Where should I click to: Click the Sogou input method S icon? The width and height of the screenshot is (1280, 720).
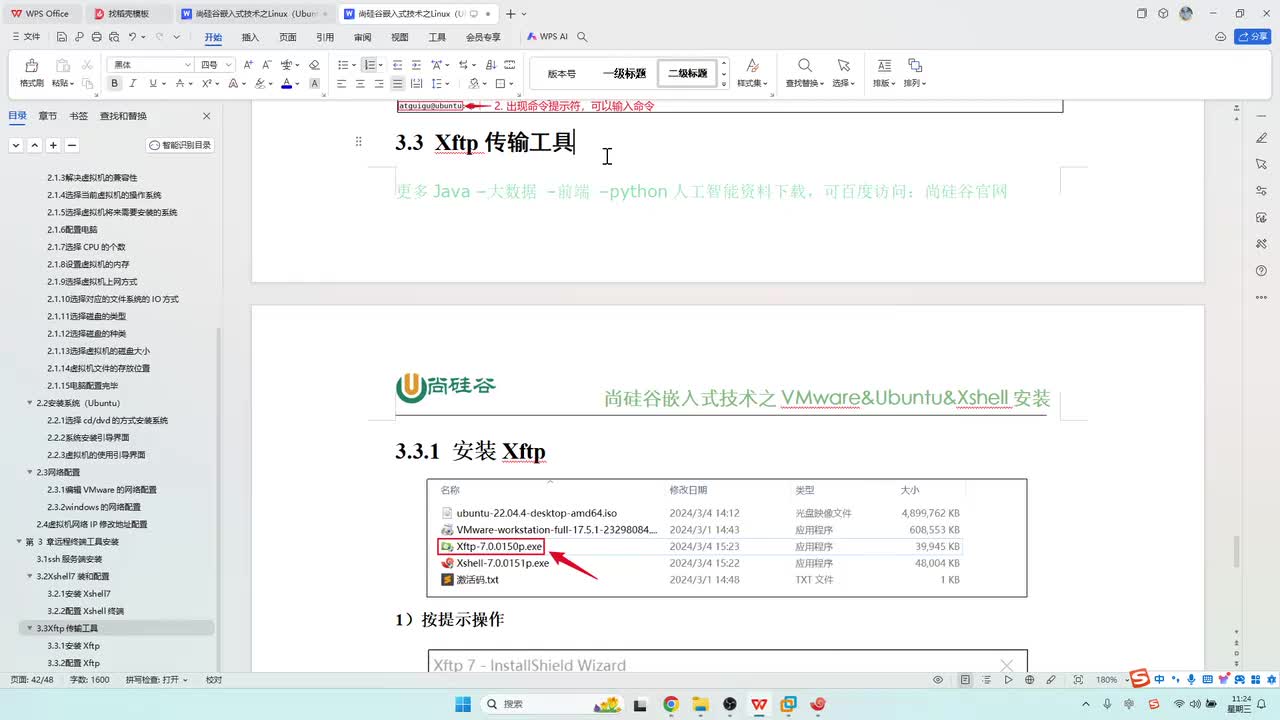tap(1140, 679)
